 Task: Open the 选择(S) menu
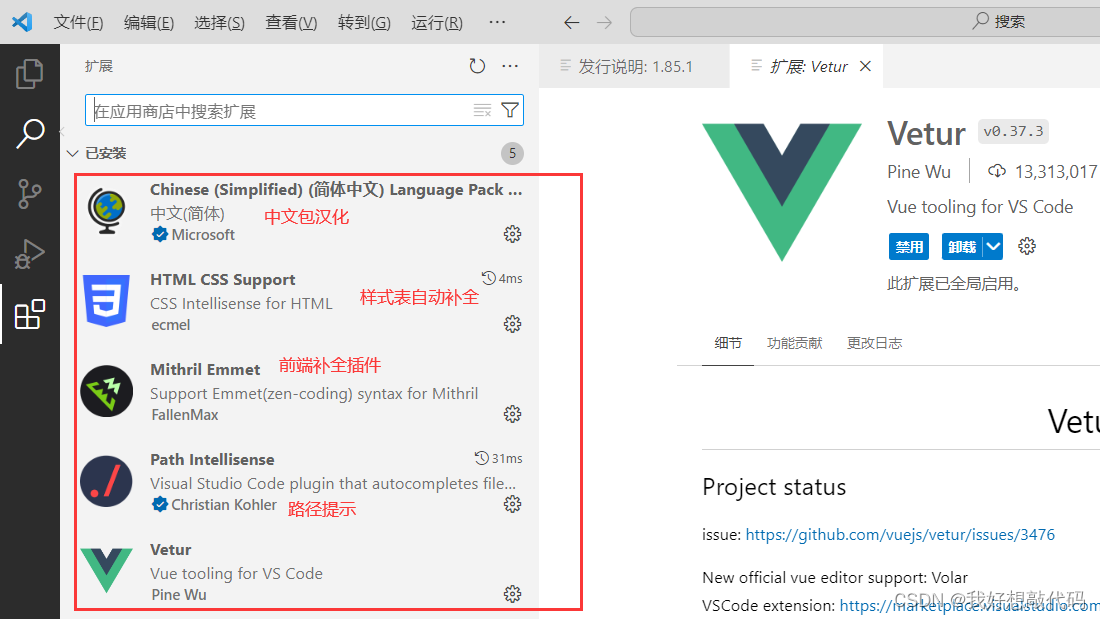pos(220,22)
